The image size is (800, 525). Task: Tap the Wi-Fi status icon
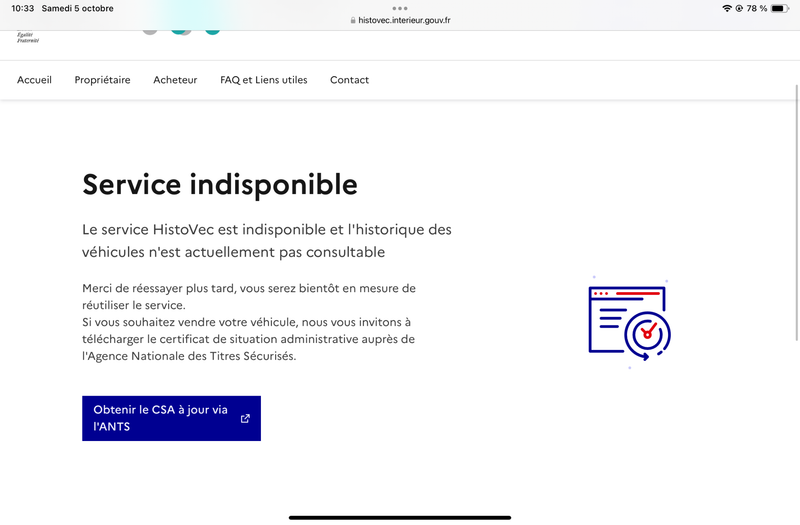727,8
